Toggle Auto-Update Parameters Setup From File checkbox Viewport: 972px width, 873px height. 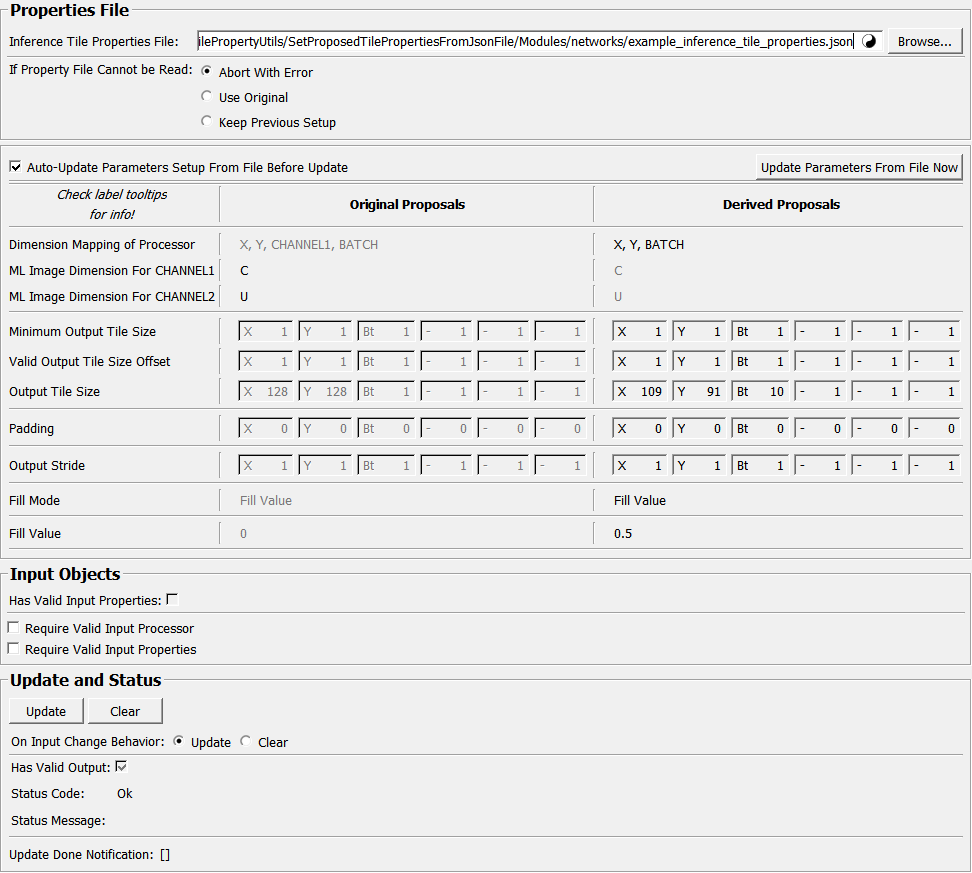coord(15,167)
